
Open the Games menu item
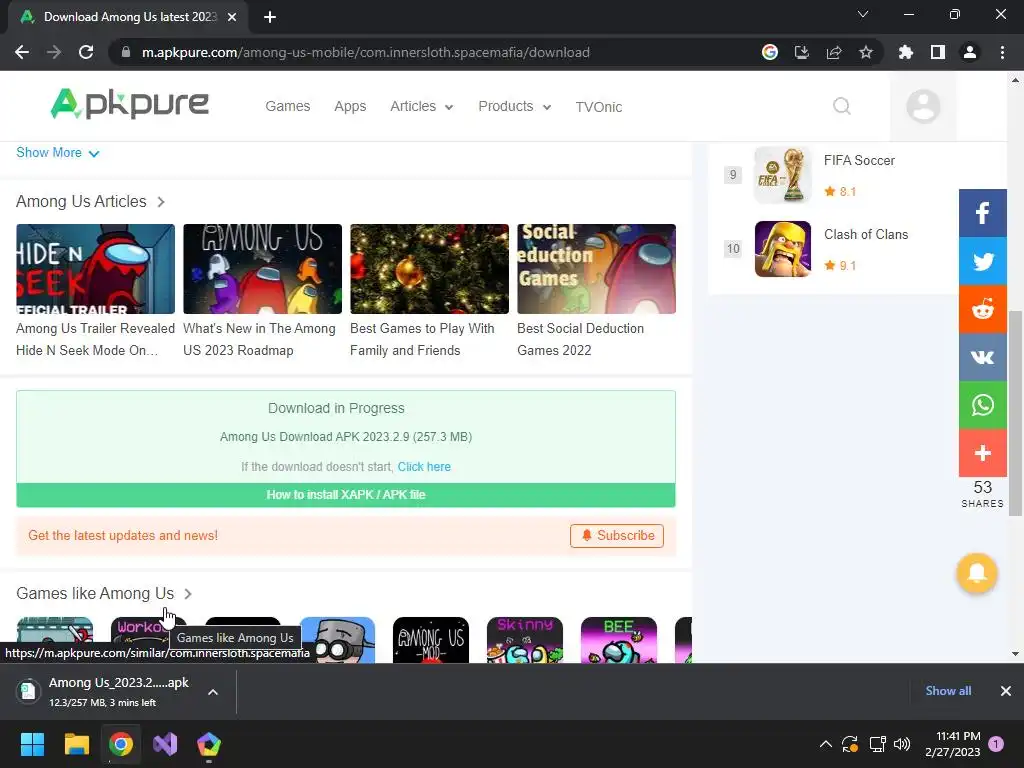point(287,106)
